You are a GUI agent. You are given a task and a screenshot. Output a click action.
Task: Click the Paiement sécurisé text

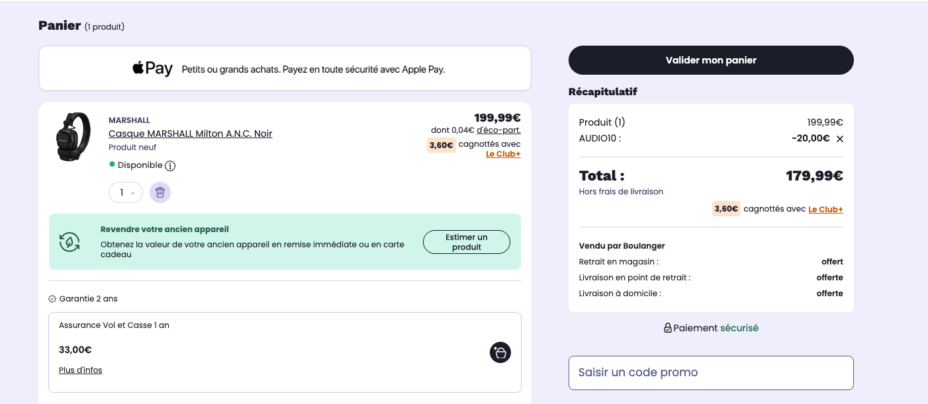click(716, 328)
